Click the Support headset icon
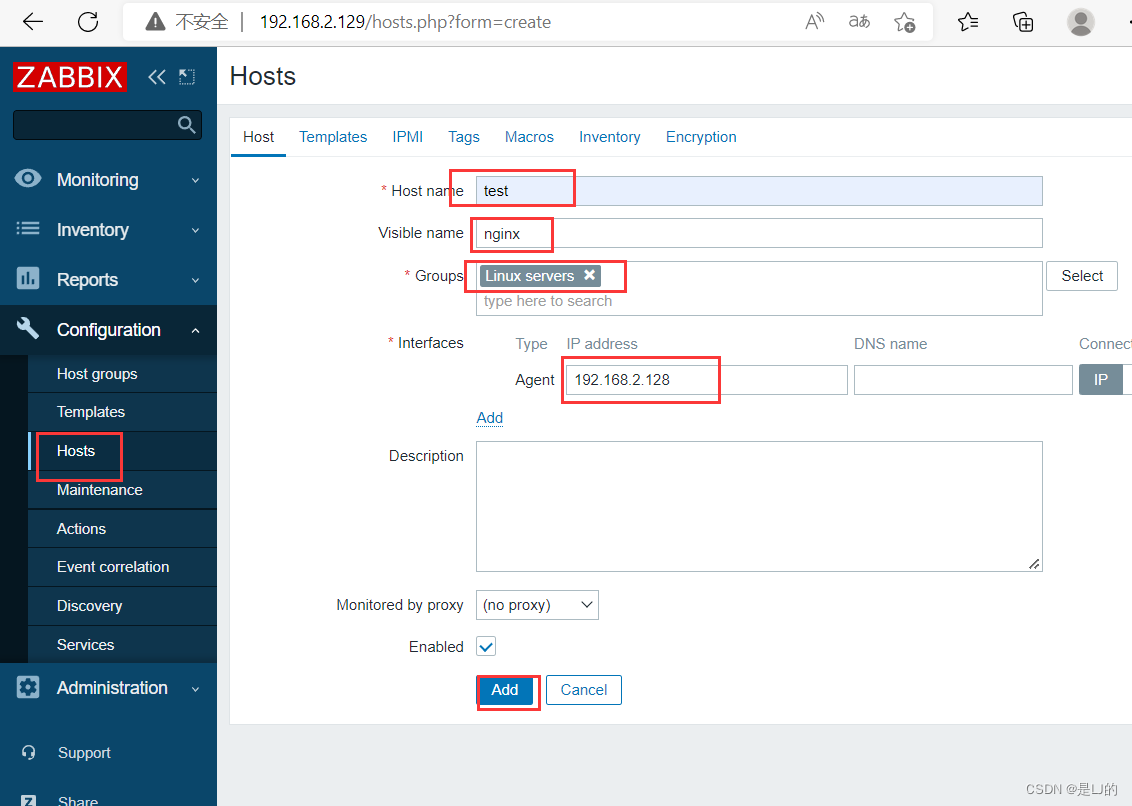The height and width of the screenshot is (806, 1132). (28, 753)
